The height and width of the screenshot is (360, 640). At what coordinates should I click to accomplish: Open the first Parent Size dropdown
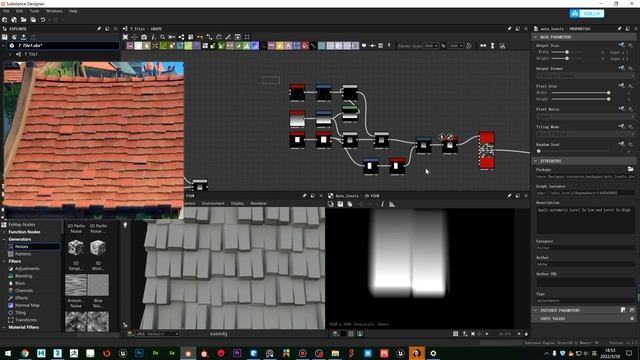pyautogui.click(x=431, y=46)
